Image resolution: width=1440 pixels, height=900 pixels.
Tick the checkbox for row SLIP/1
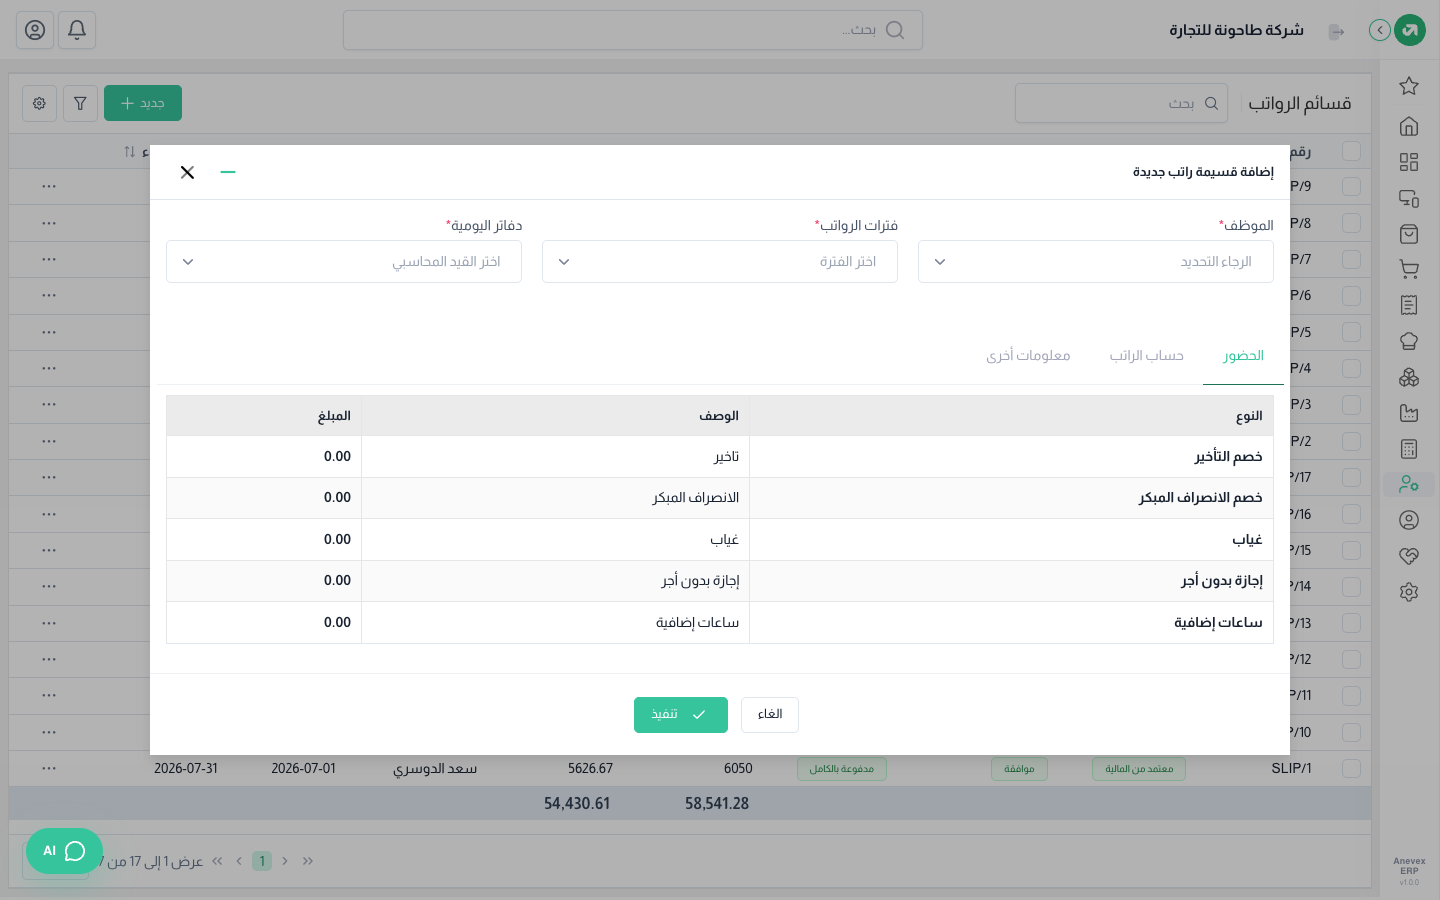1352,768
